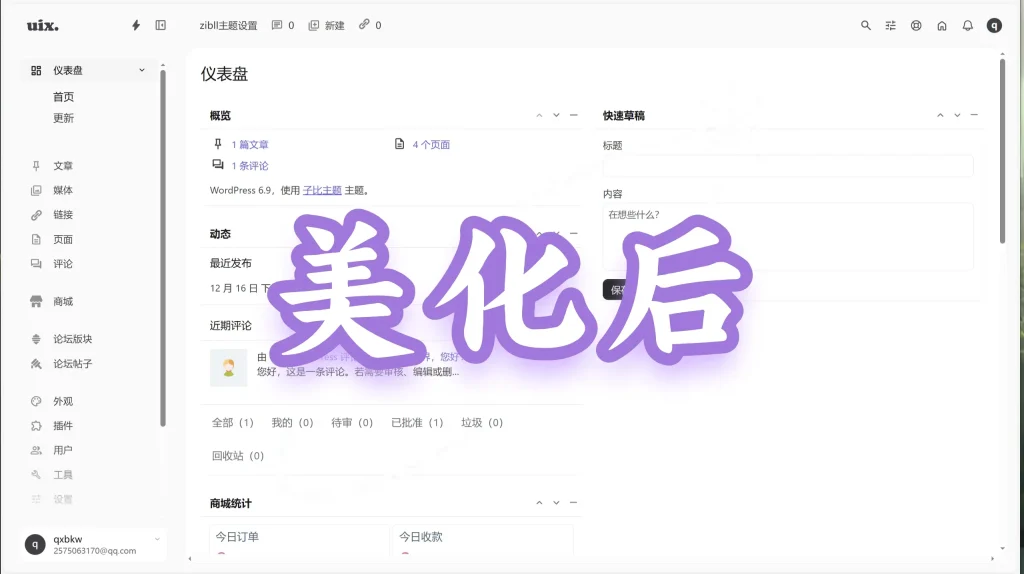
Task: Click the 设置 item in sidebar
Action: (x=63, y=500)
